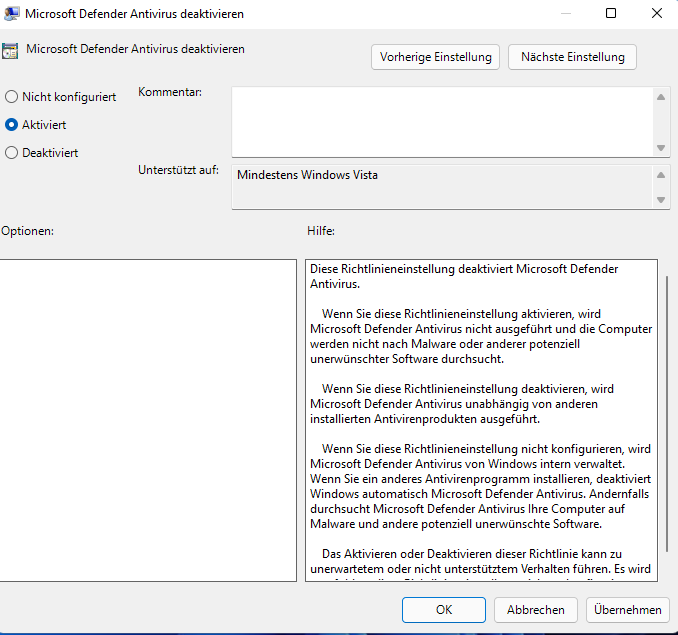Screen dimensions: 678x635
Task: Go to 'Vorherige Einstellung'
Action: 436,57
